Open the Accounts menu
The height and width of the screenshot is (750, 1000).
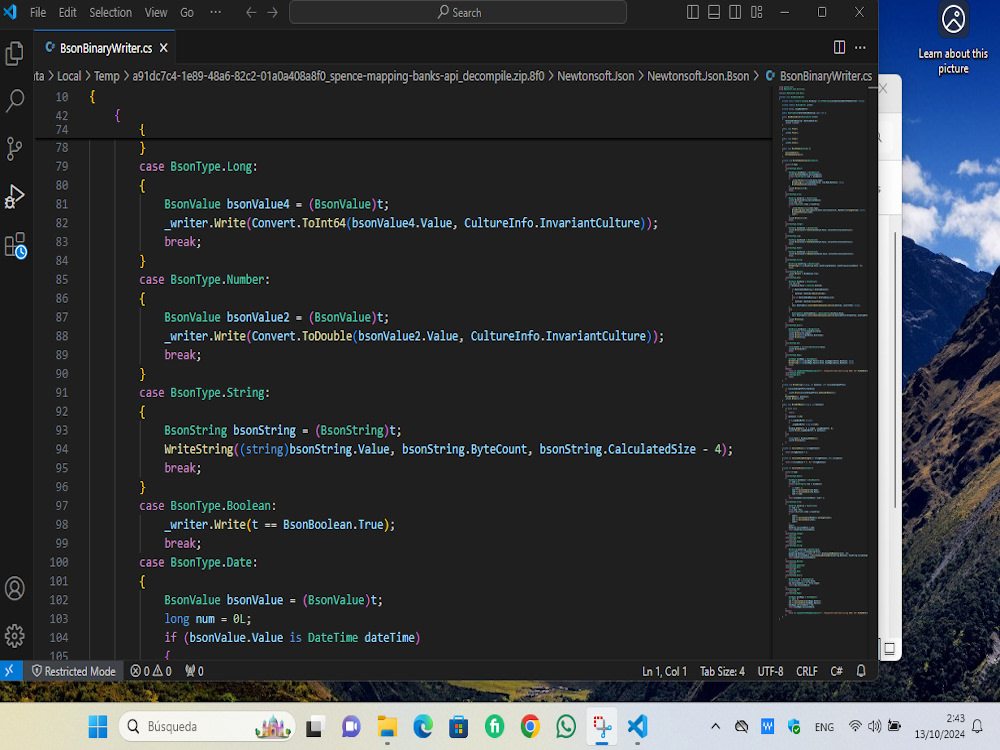click(x=15, y=589)
